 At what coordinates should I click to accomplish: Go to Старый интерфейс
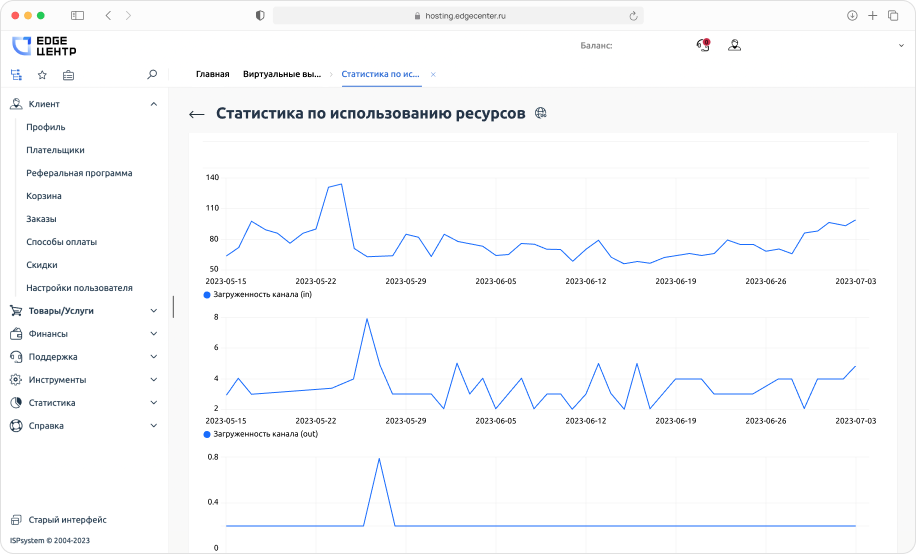[67, 520]
